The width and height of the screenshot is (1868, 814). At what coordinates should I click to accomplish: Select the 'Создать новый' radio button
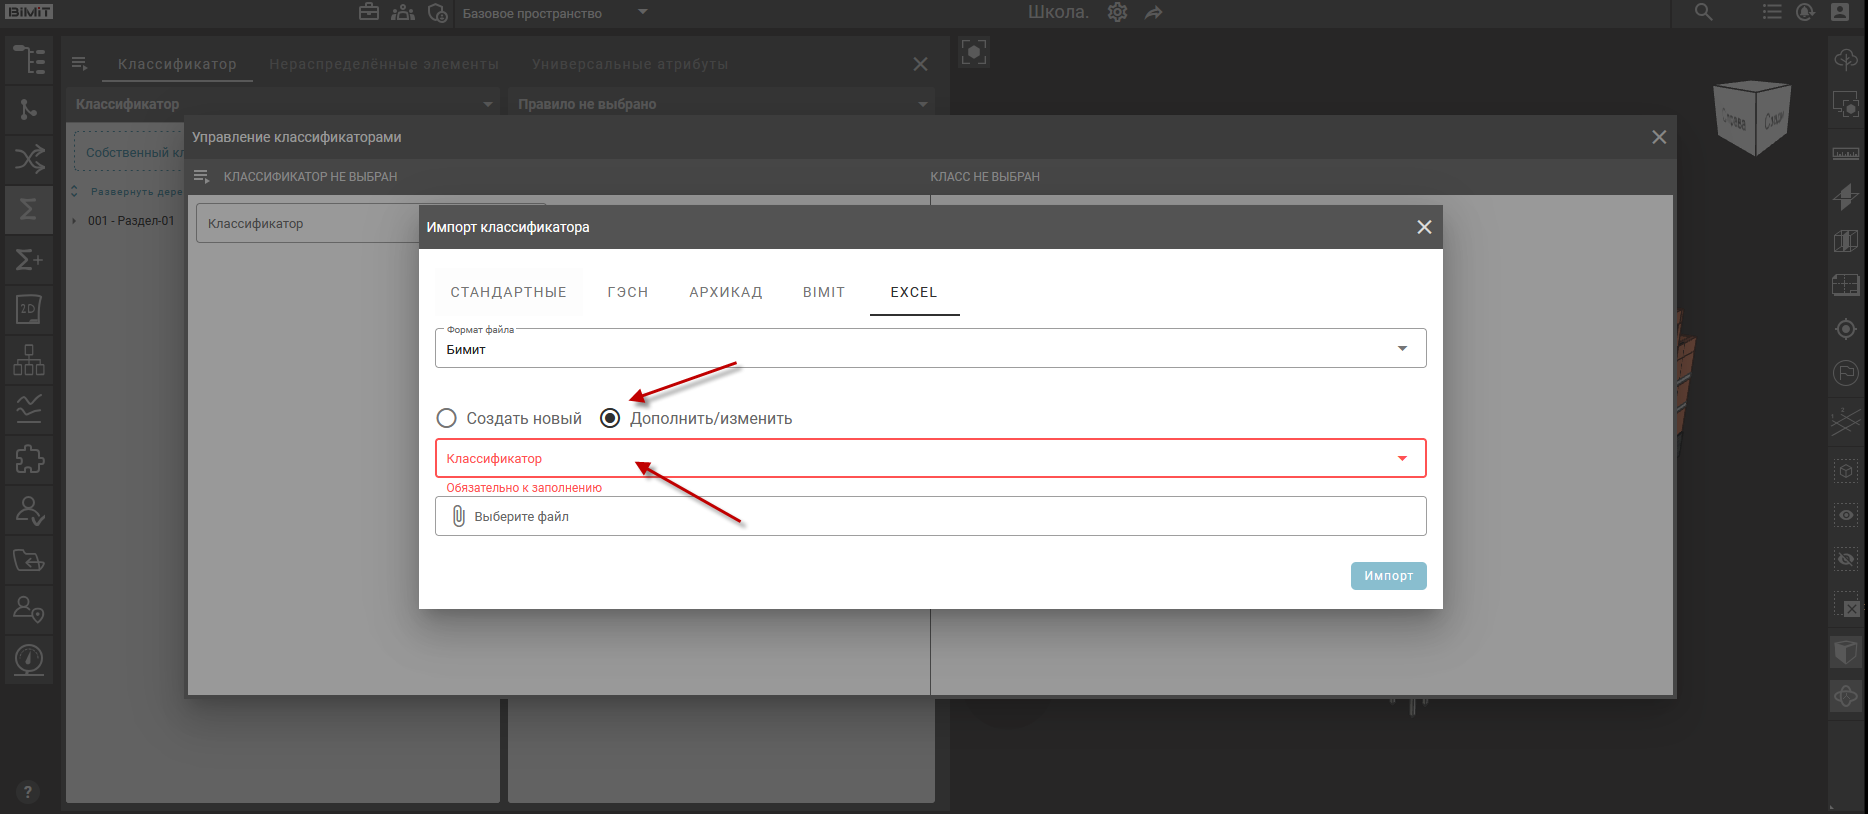447,418
